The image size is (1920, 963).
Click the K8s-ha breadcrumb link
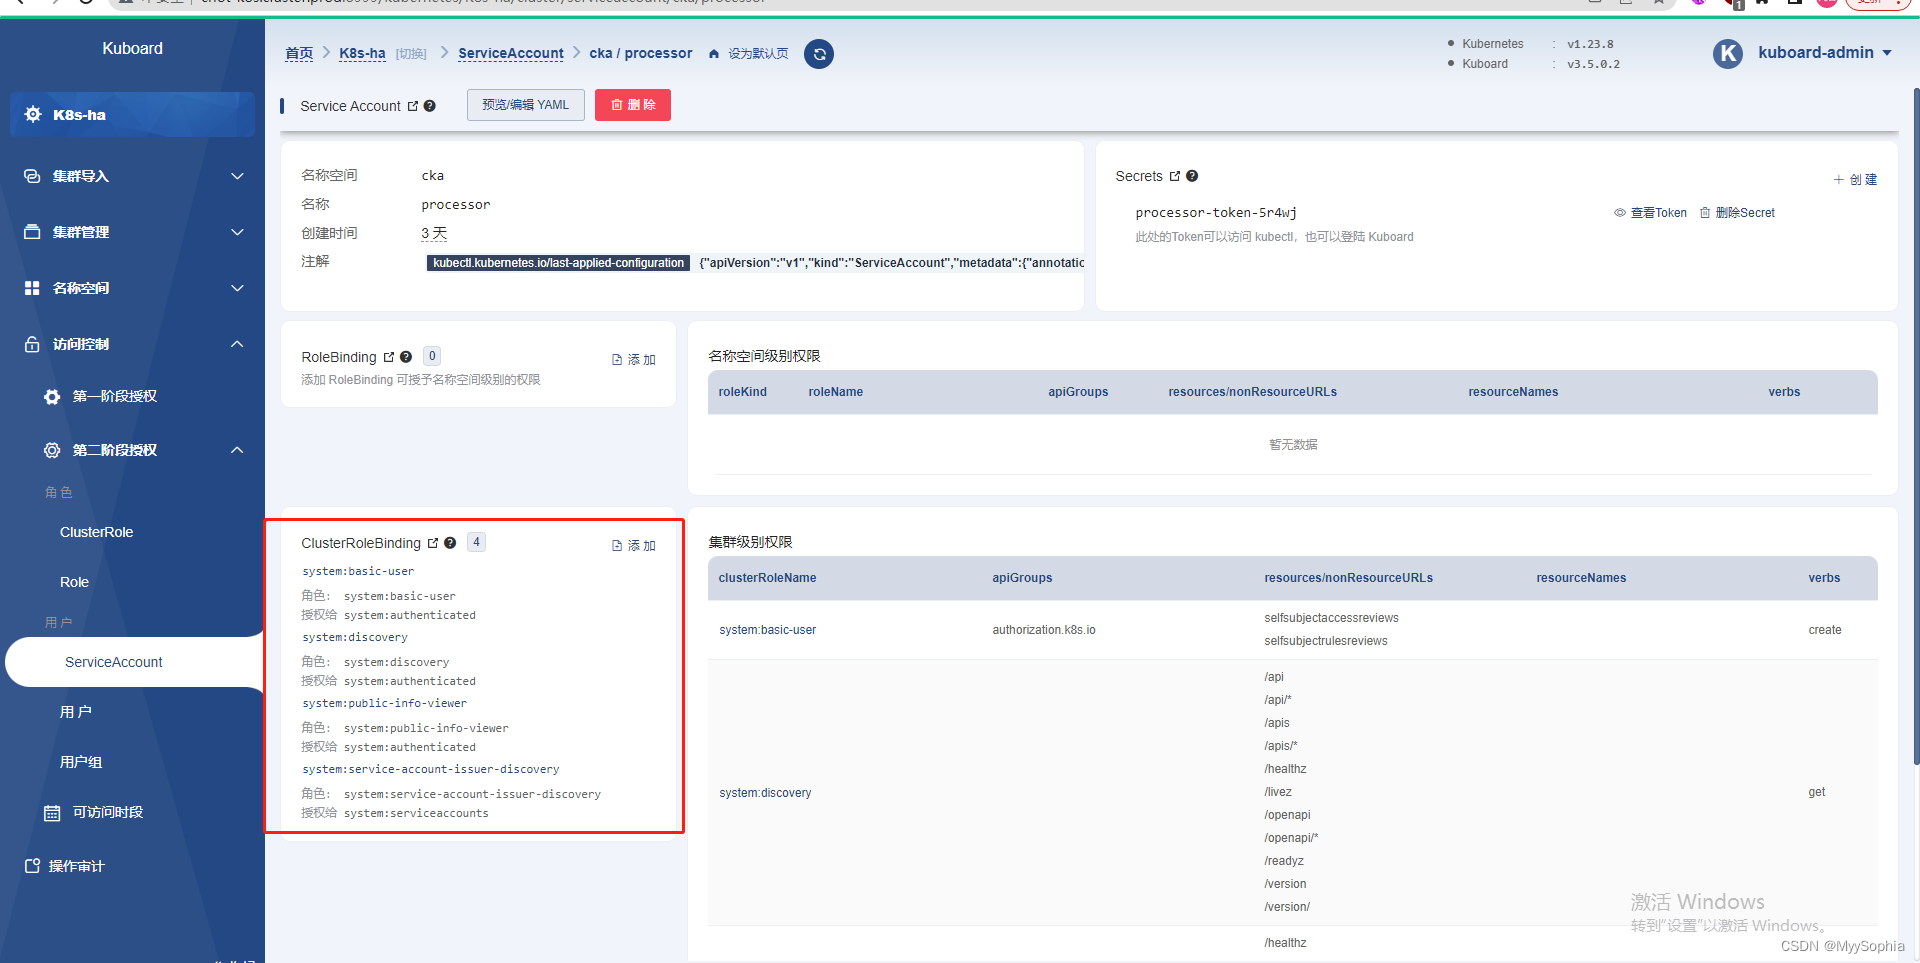[x=362, y=53]
